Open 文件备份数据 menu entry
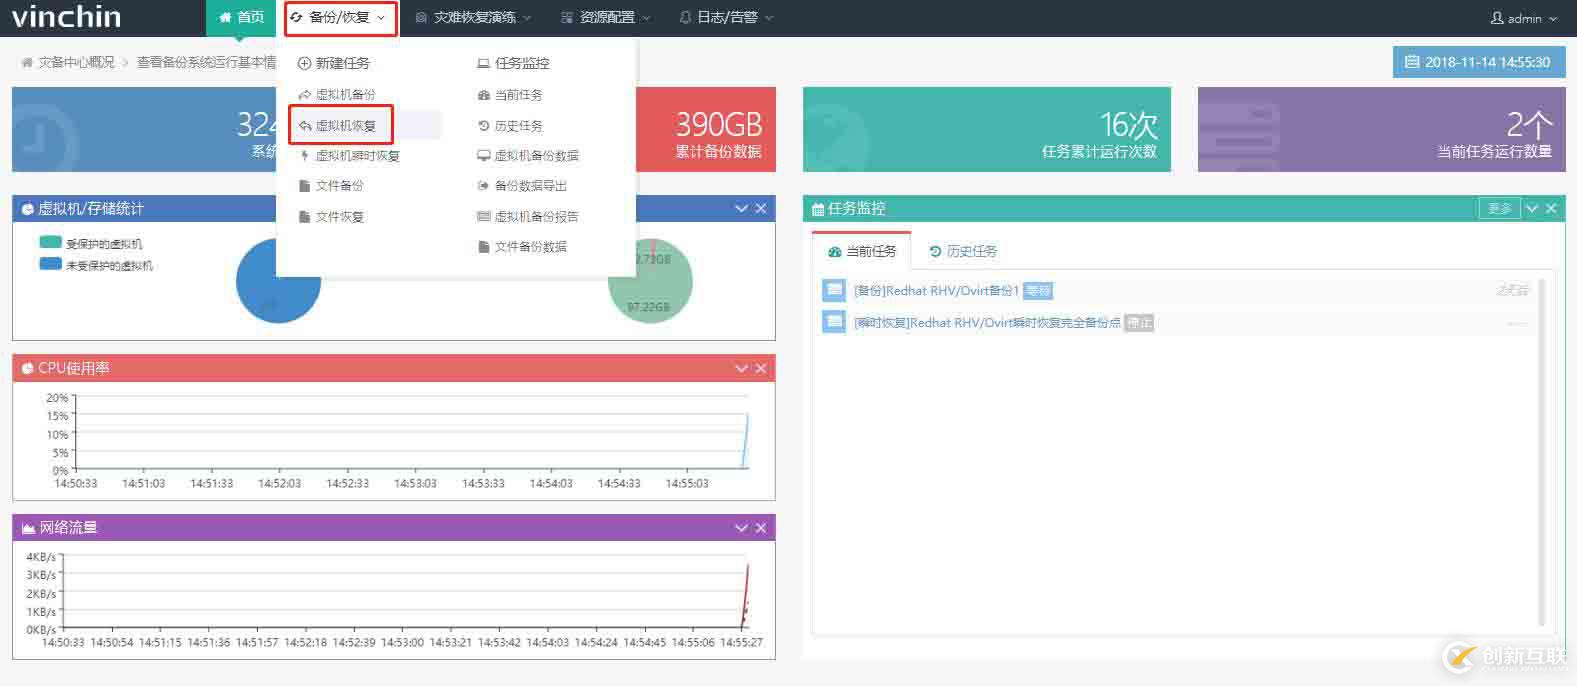The height and width of the screenshot is (686, 1577). pos(531,247)
